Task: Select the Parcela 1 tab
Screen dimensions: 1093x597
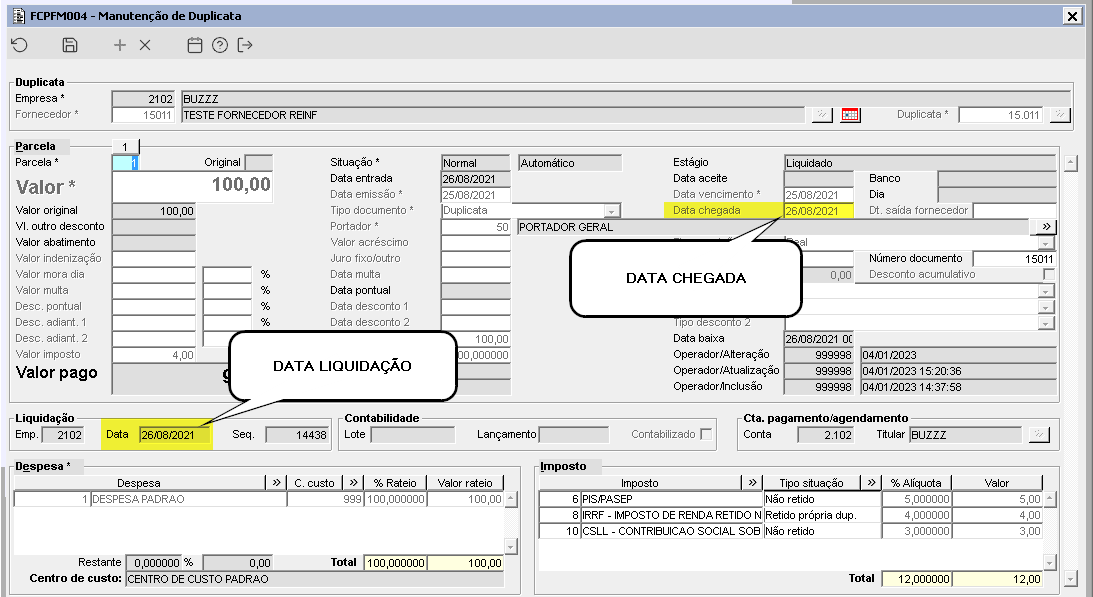Action: click(x=125, y=146)
